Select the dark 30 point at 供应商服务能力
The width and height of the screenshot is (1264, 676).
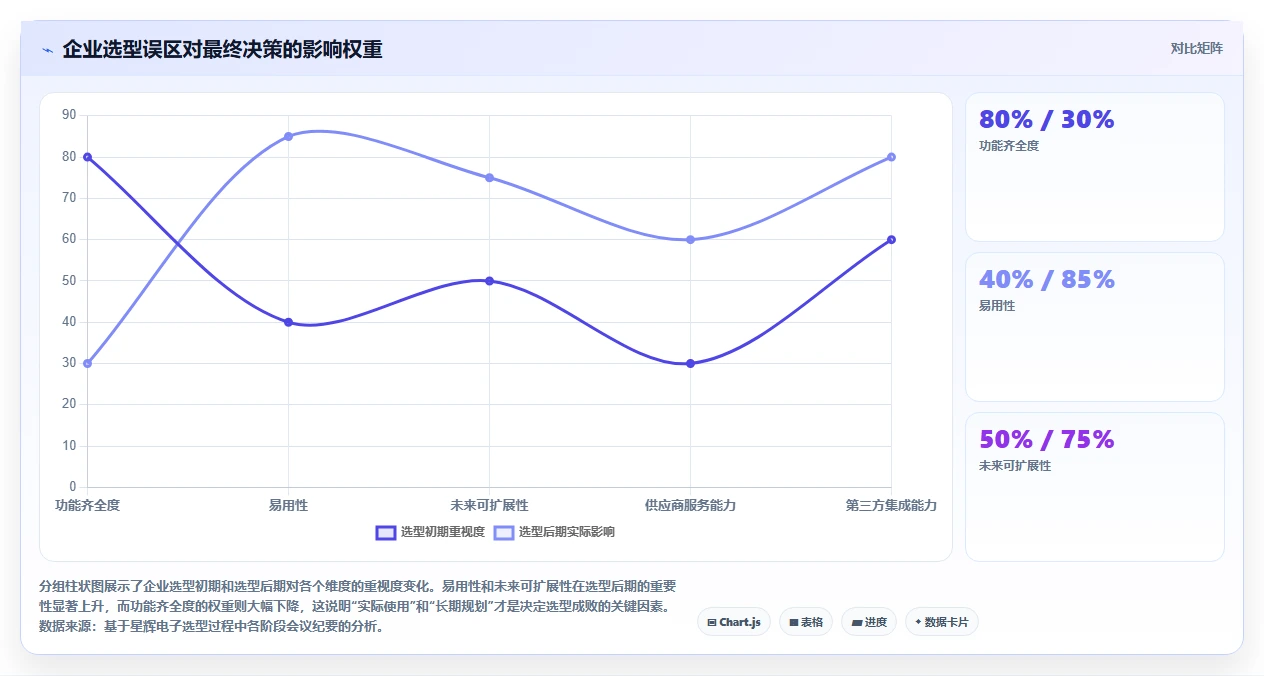690,363
